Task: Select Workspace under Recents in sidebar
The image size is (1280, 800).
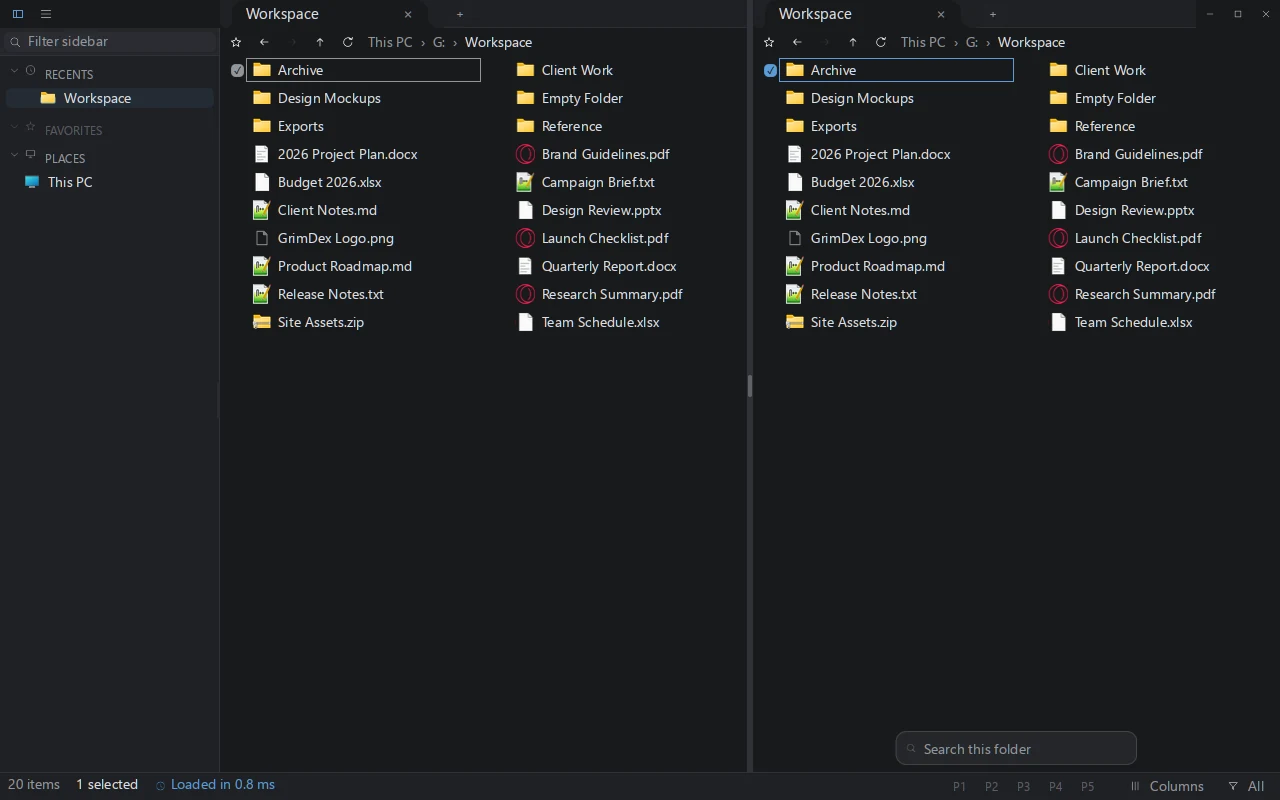Action: pos(110,98)
